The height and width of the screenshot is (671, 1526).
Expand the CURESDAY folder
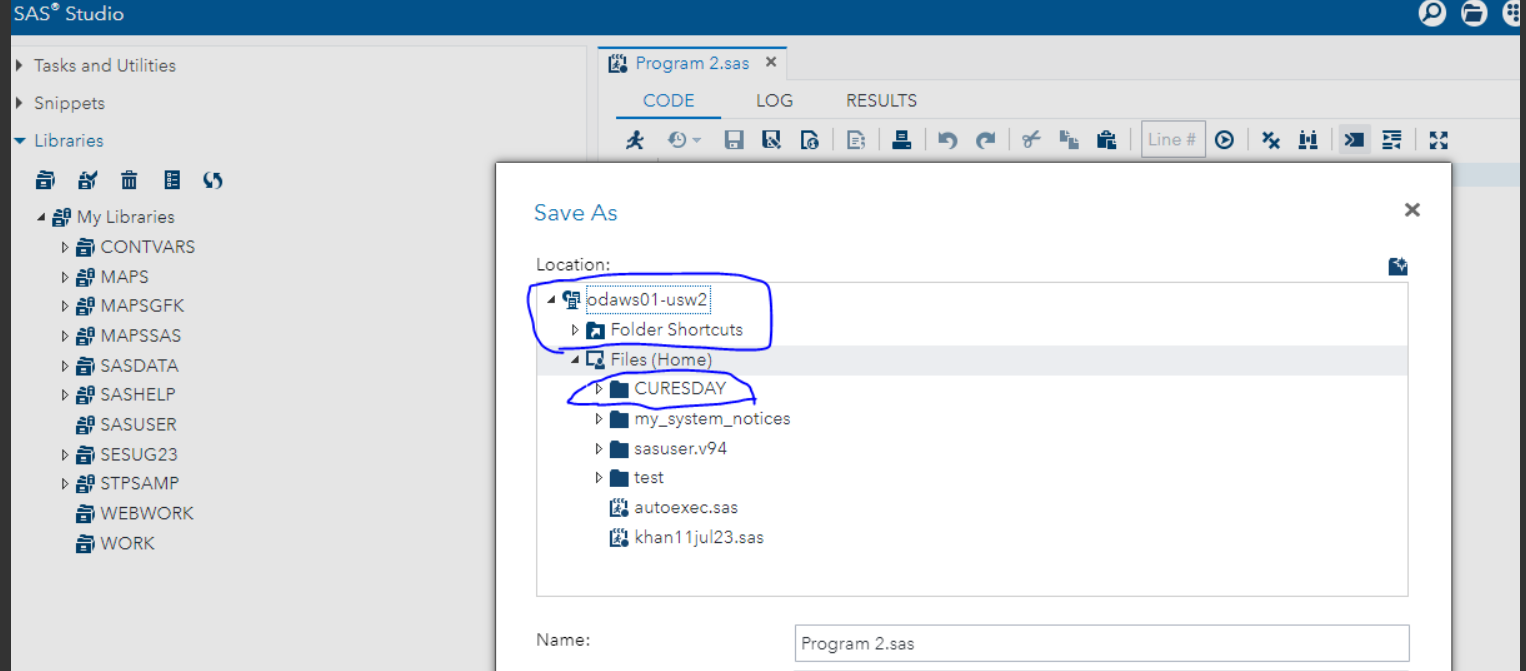pyautogui.click(x=597, y=388)
